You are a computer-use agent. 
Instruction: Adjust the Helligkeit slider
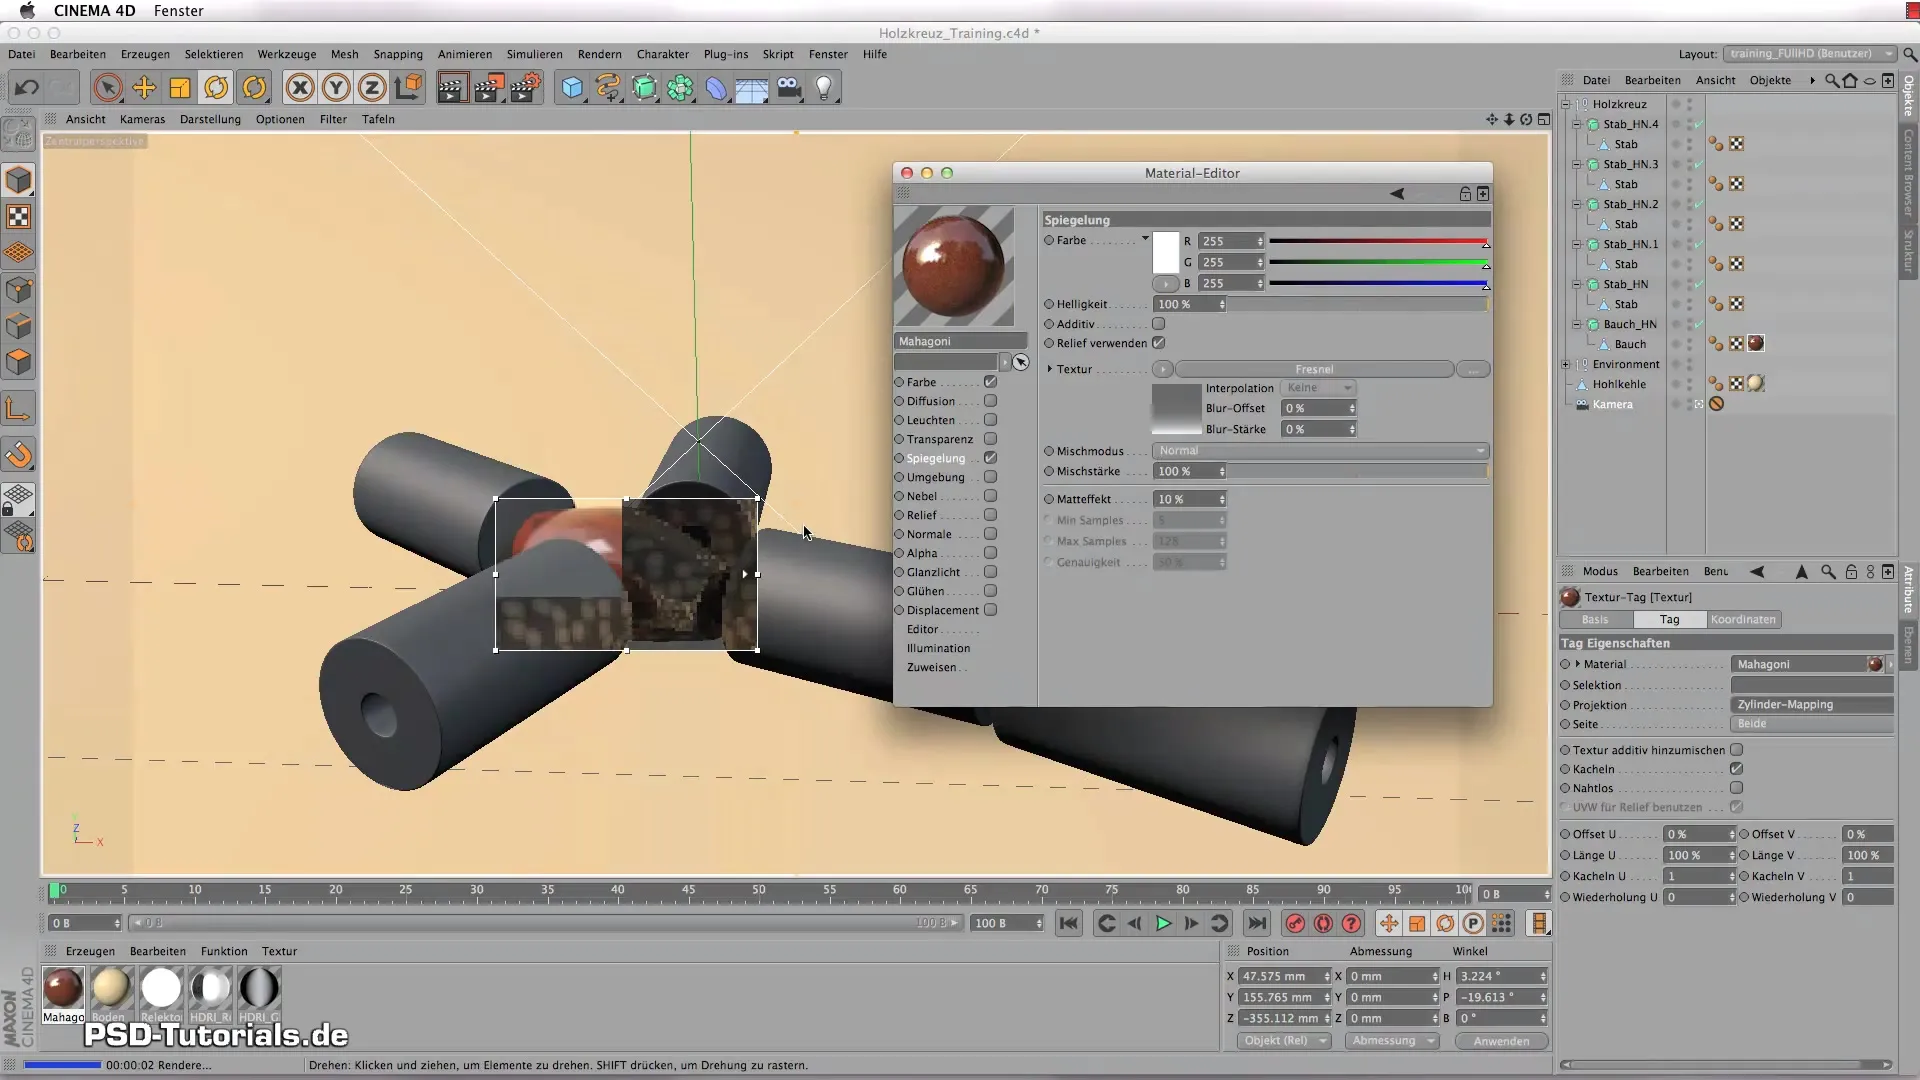pyautogui.click(x=1358, y=304)
